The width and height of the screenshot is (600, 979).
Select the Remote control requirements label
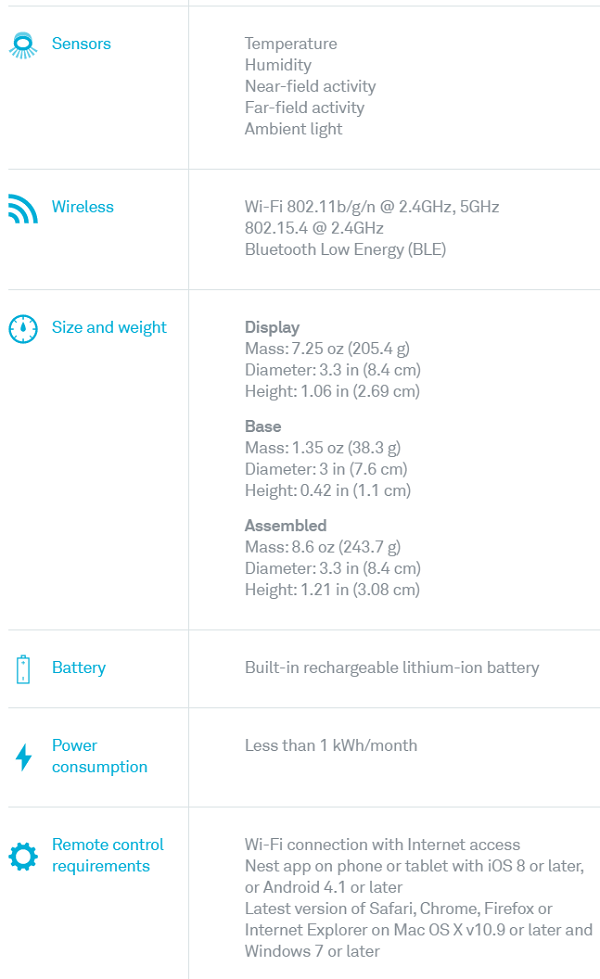[107, 855]
